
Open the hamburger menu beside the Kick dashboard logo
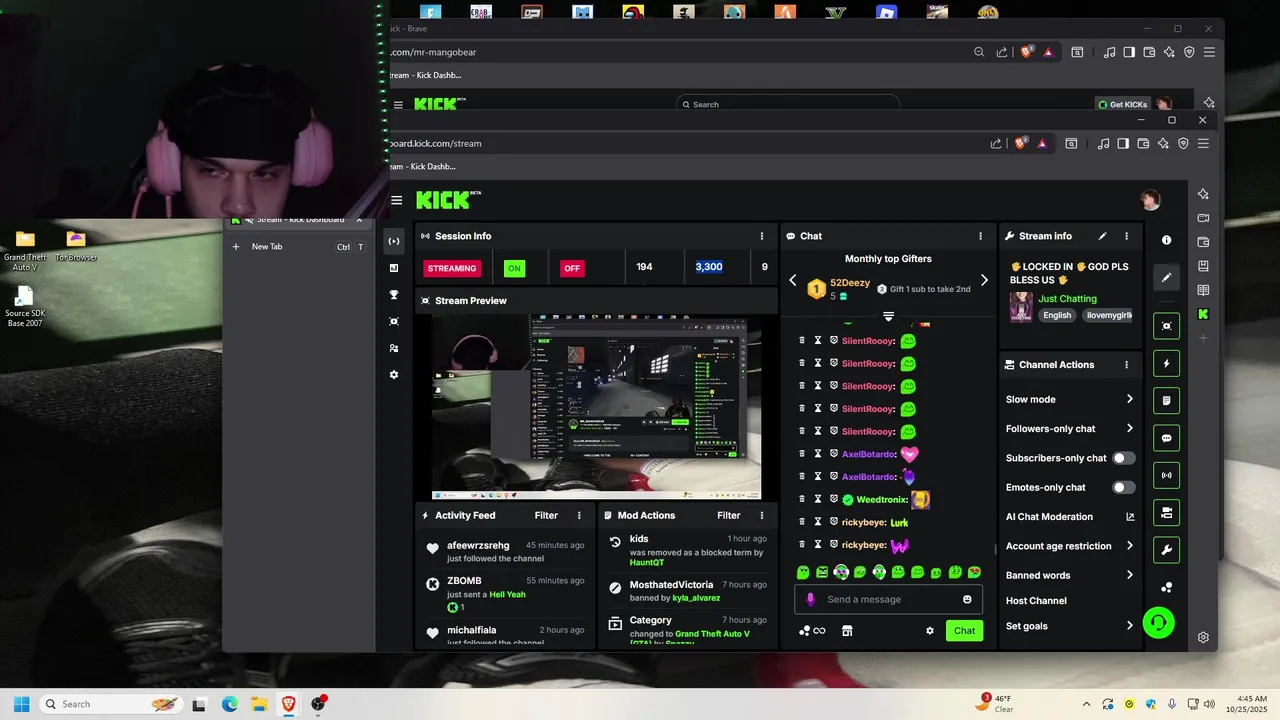(x=397, y=200)
